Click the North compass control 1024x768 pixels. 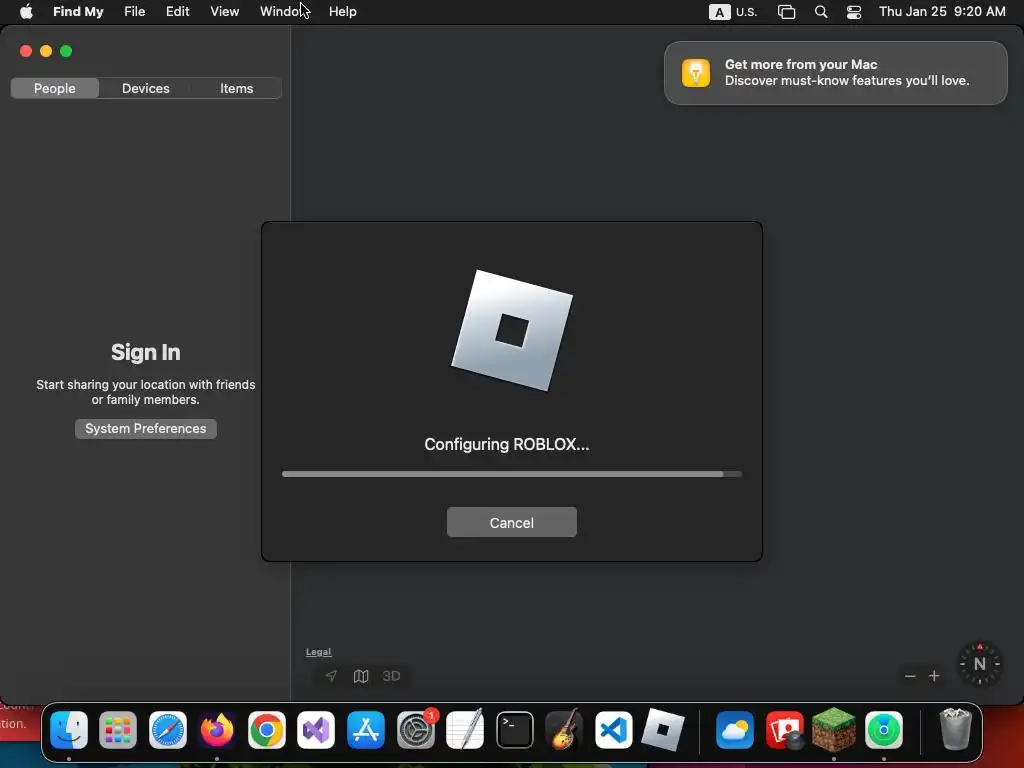[x=980, y=664]
